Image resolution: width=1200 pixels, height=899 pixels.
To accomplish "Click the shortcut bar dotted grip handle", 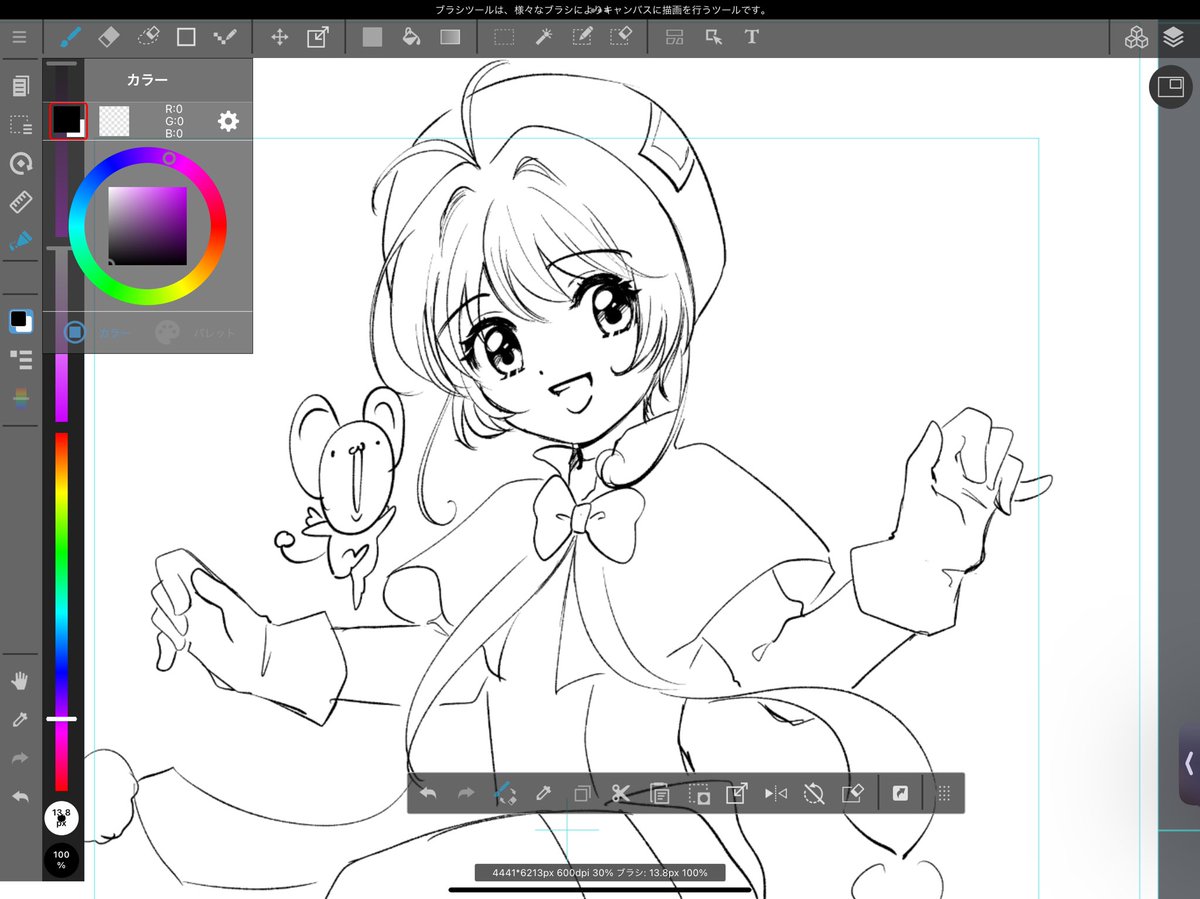I will tap(944, 794).
